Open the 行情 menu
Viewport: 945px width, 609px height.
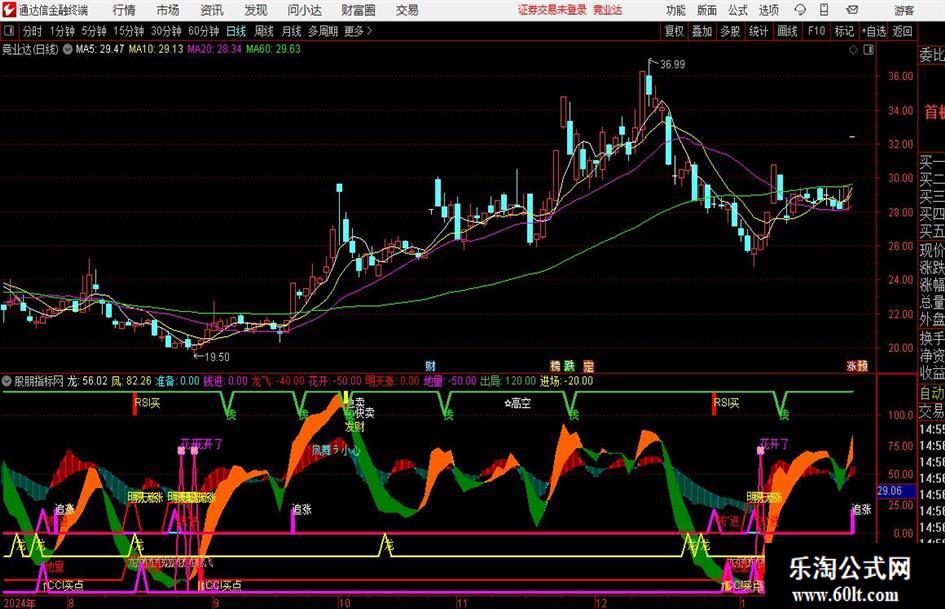124,10
